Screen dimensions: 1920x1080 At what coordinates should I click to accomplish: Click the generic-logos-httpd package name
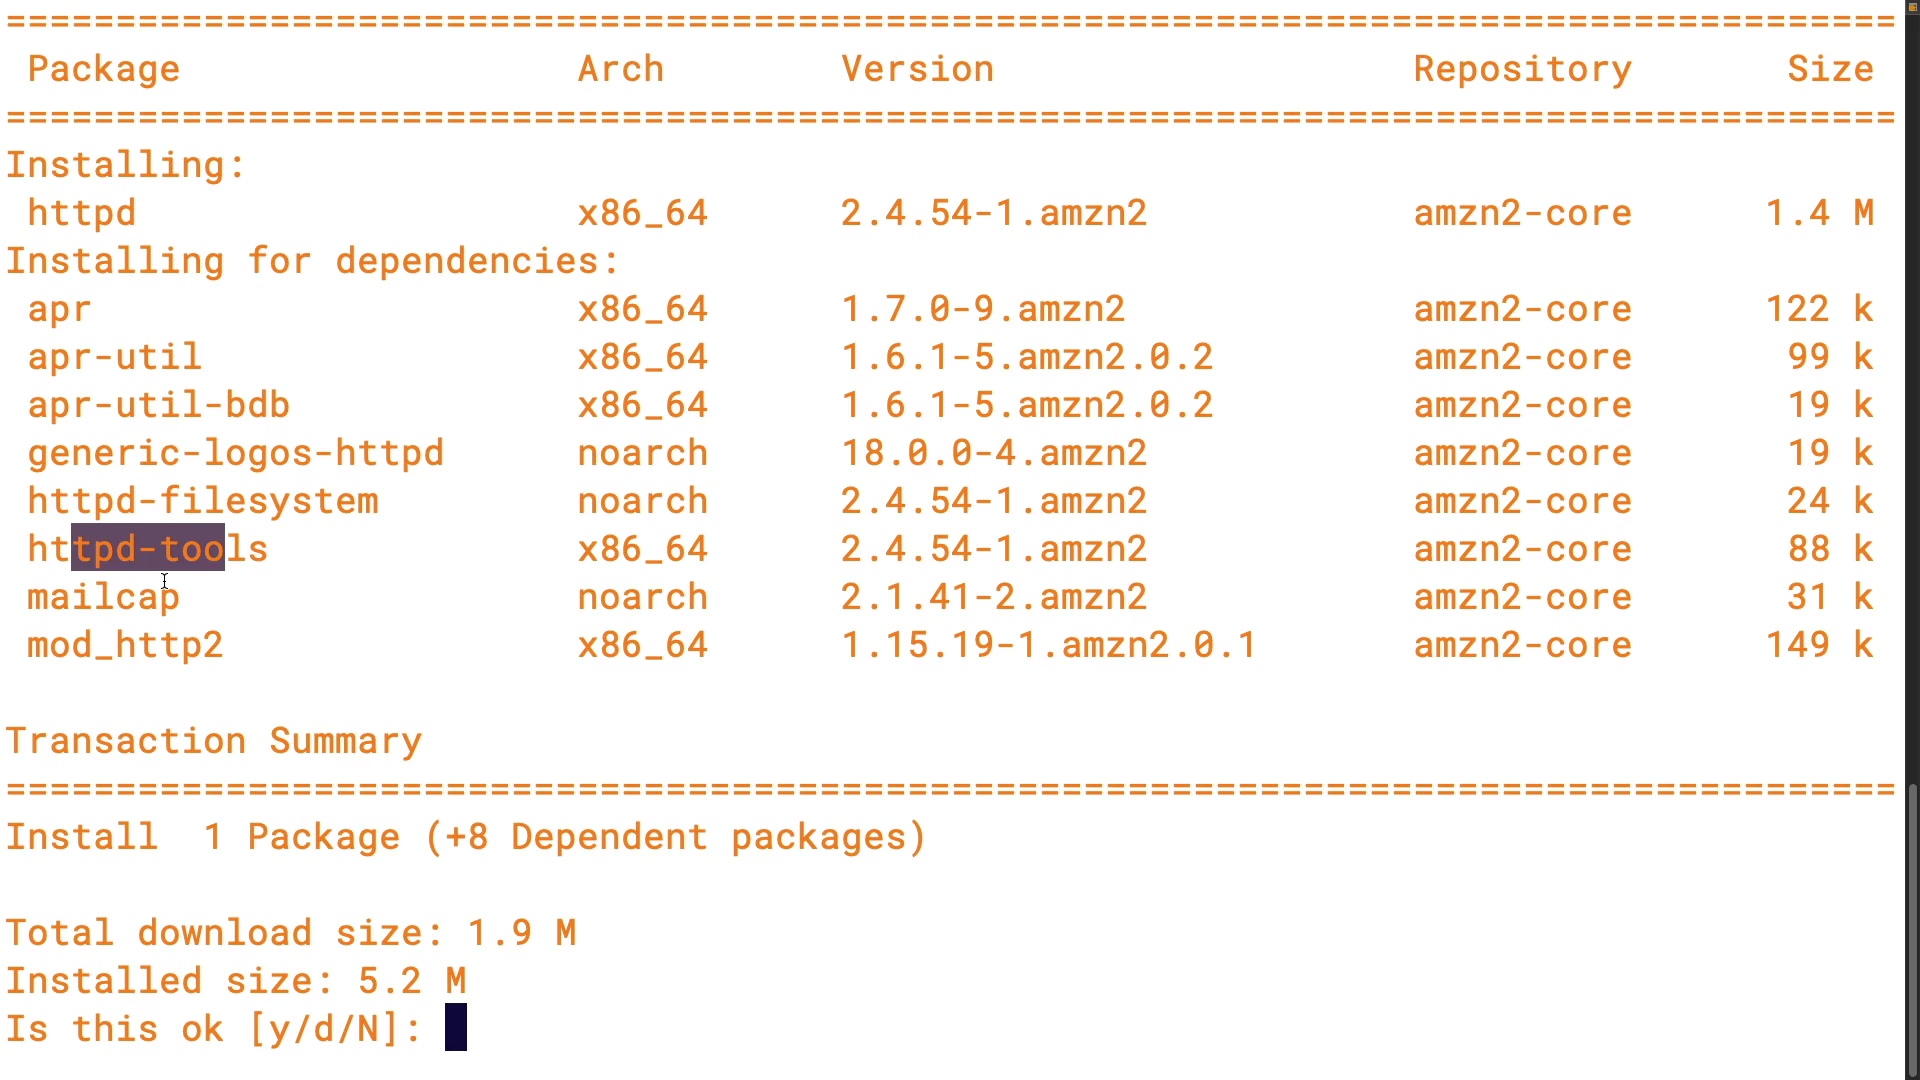coord(235,453)
